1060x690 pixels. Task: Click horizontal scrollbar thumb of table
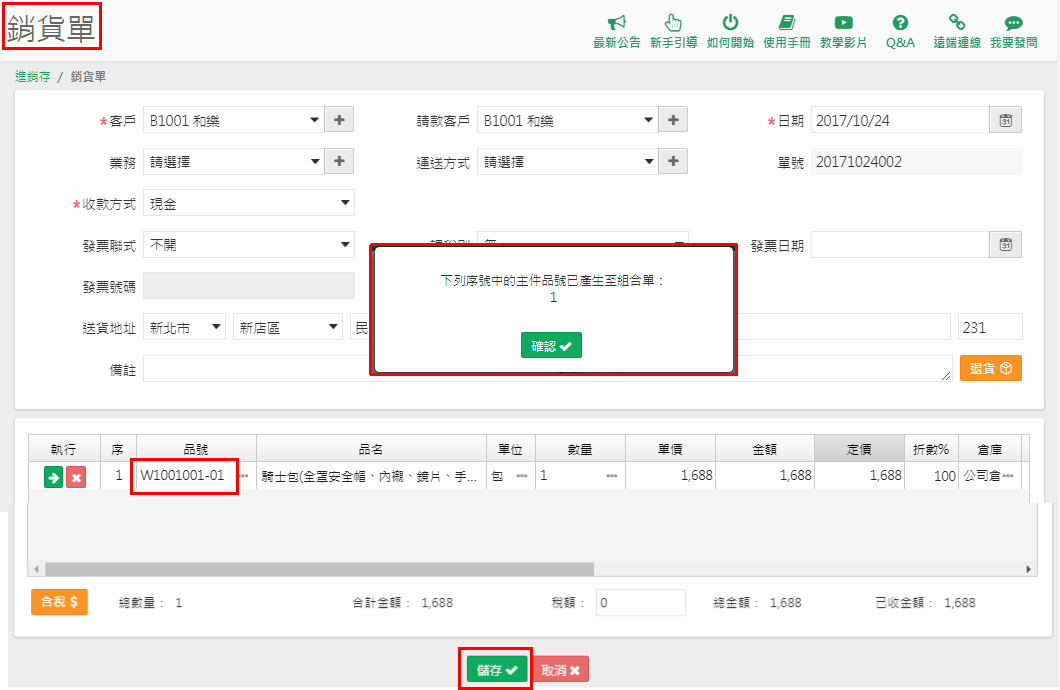coord(319,569)
